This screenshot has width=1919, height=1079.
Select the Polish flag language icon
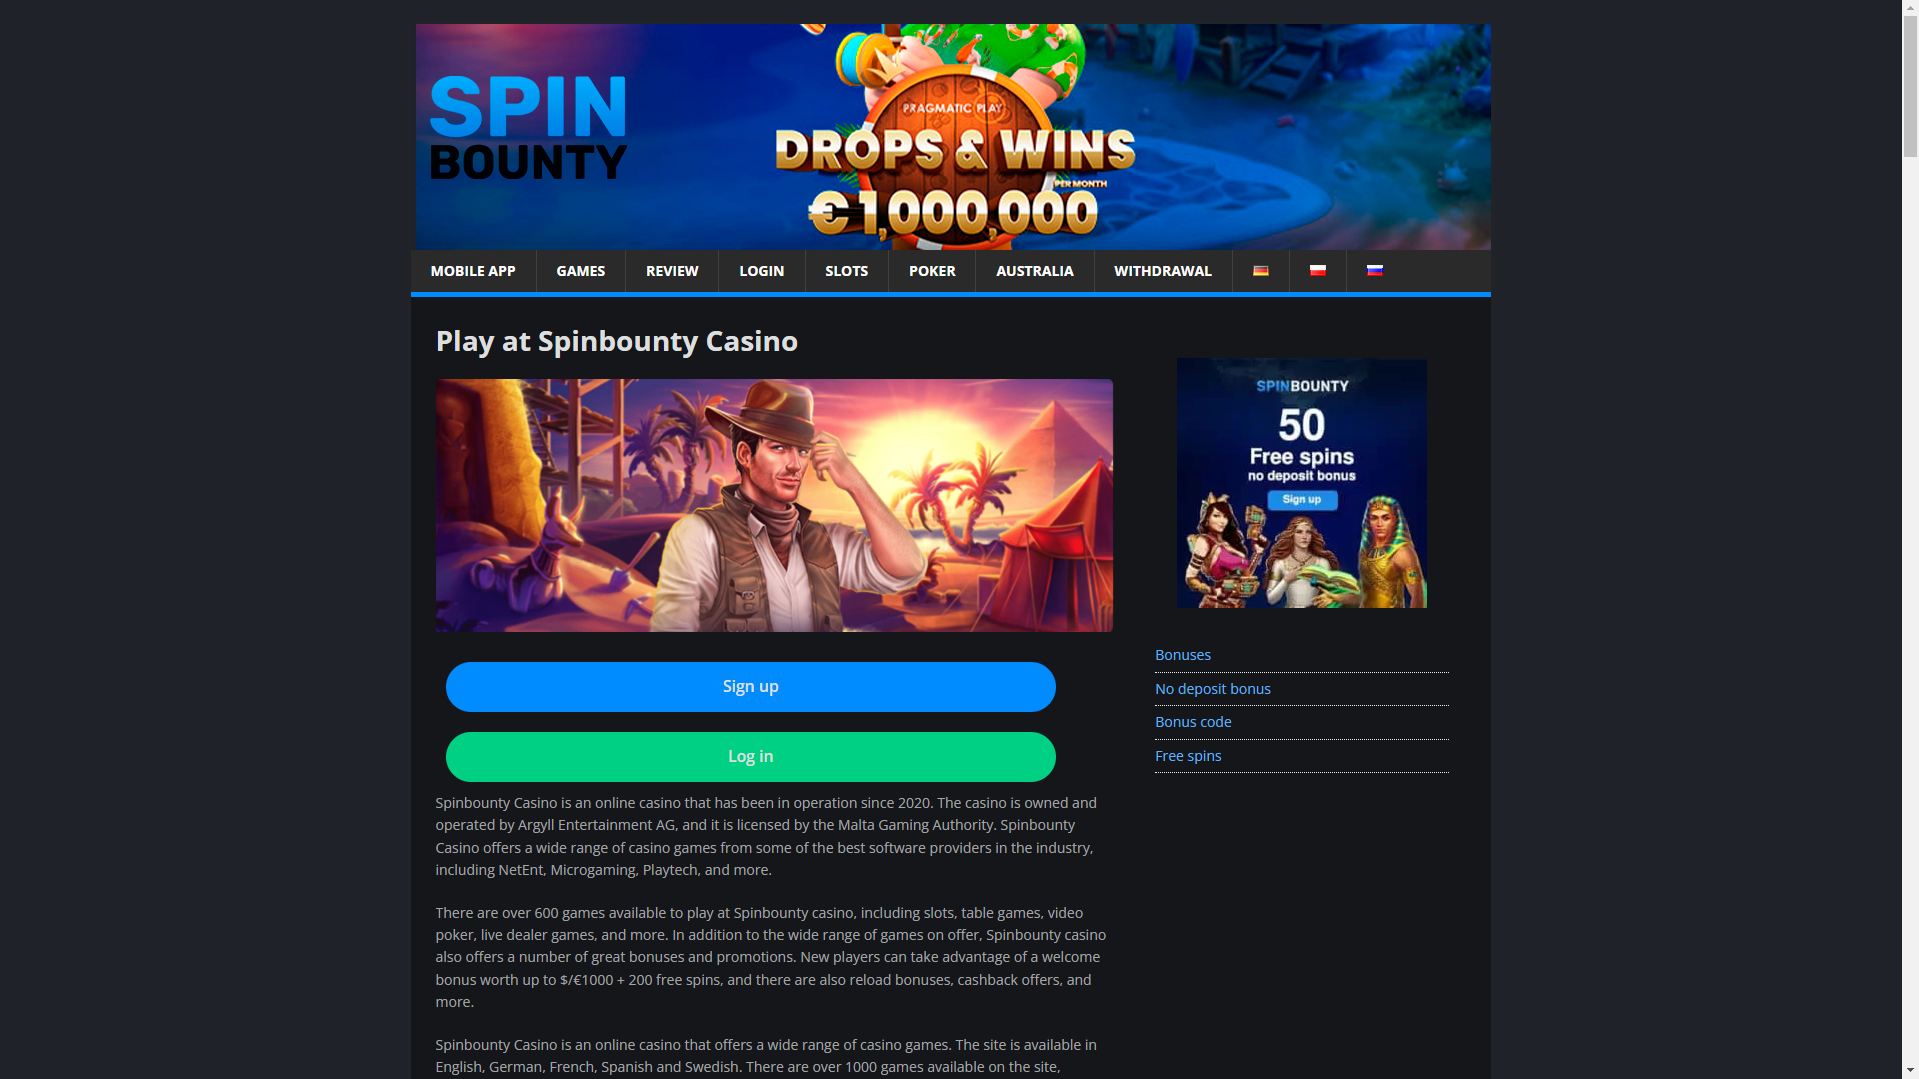click(1317, 271)
